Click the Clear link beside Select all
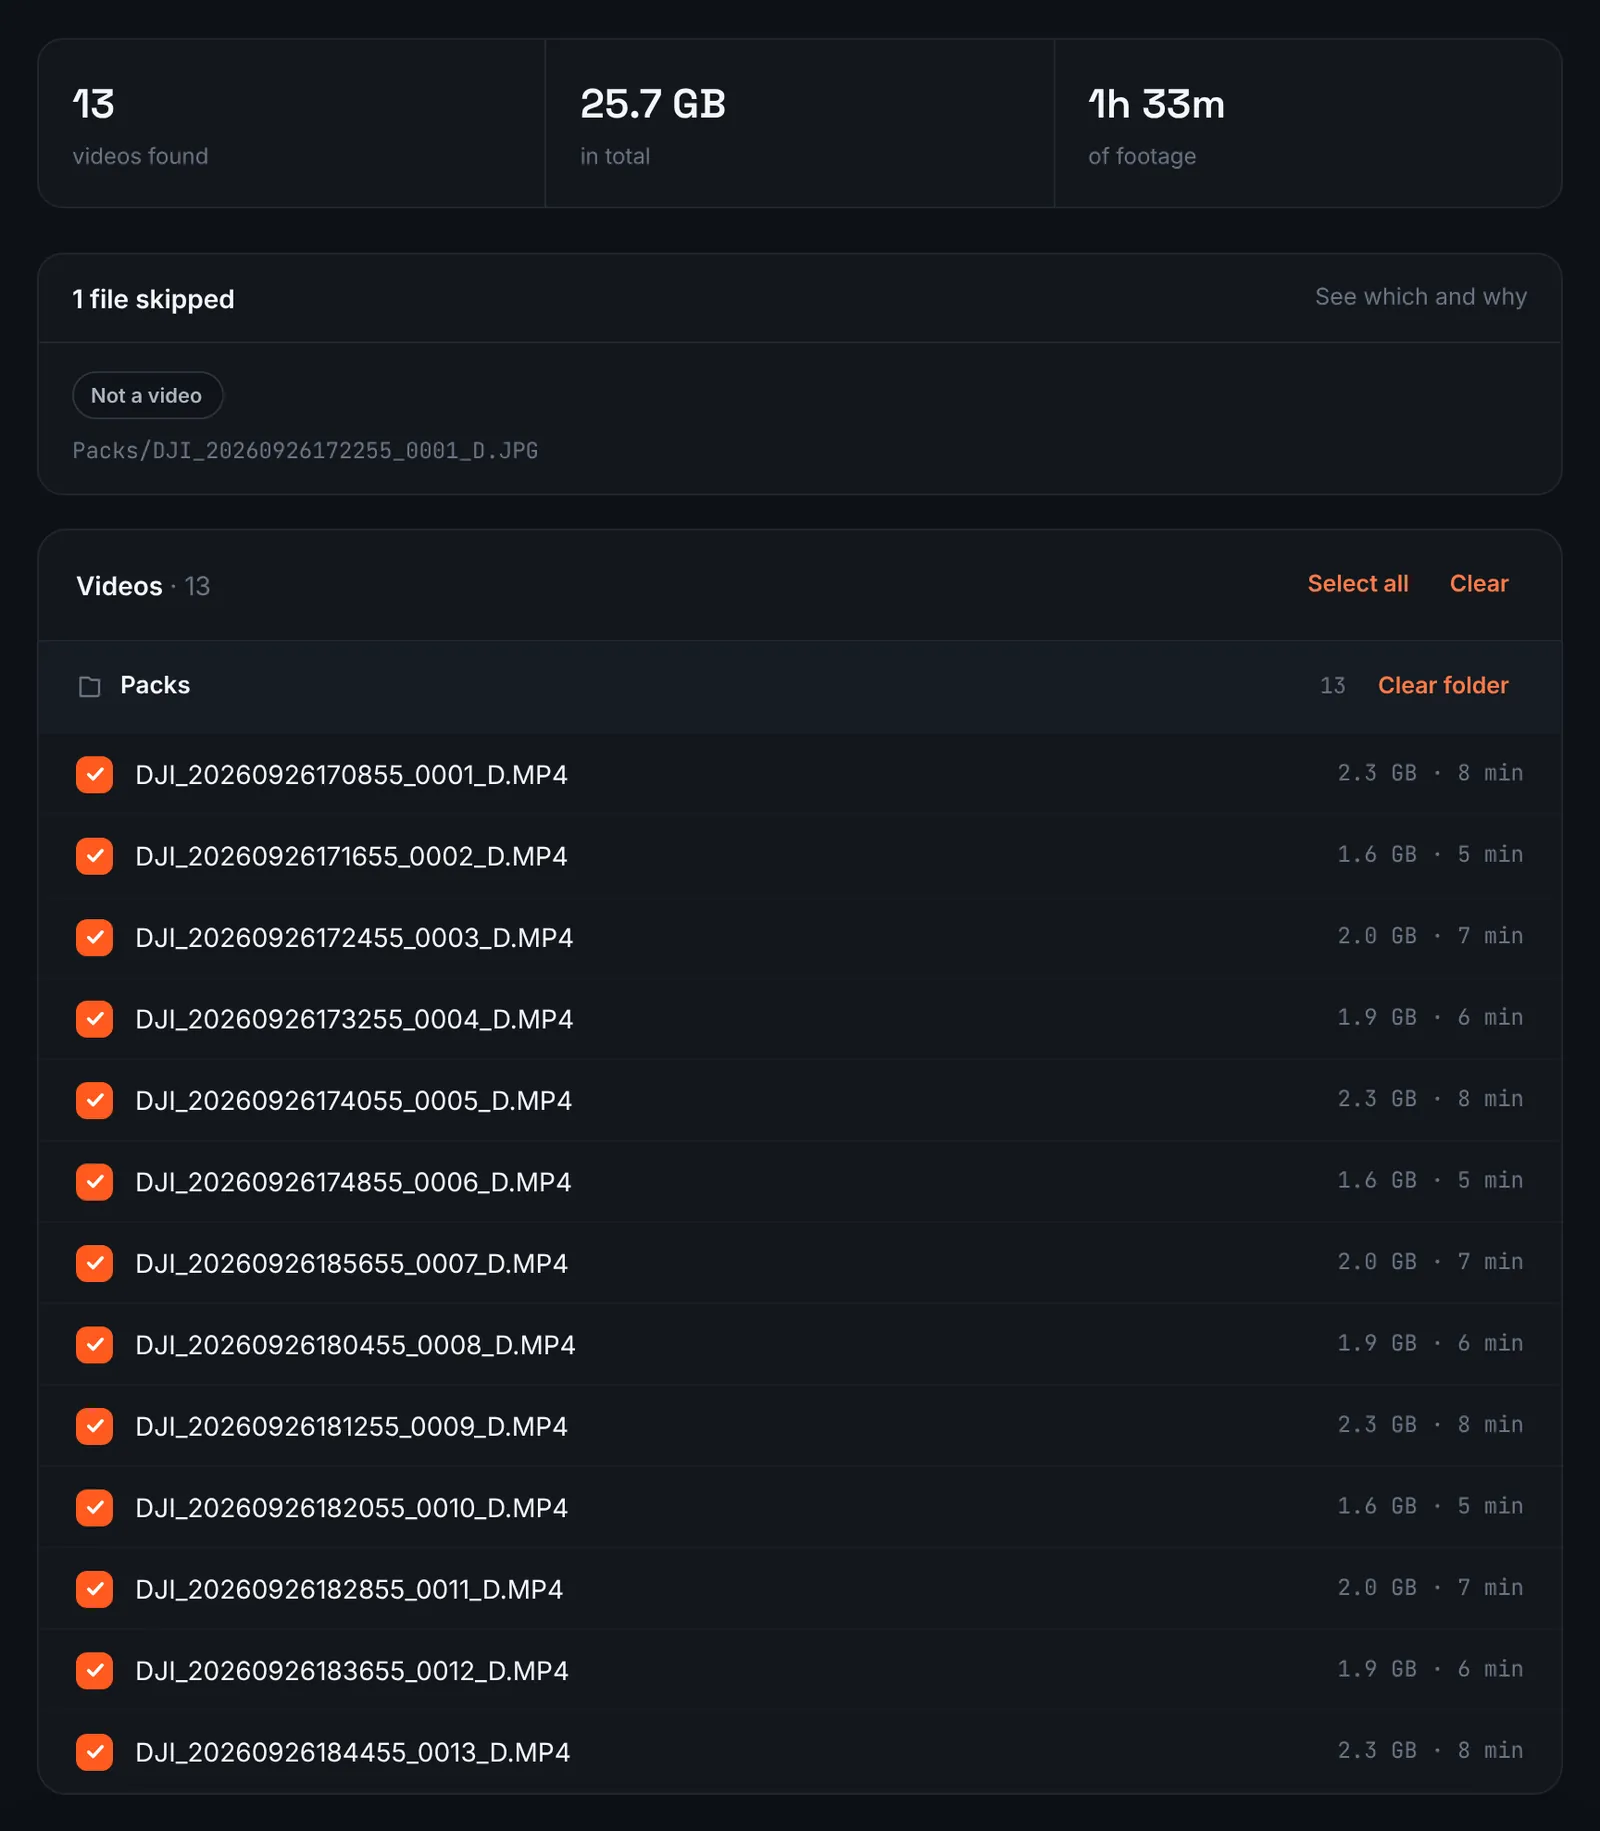This screenshot has height=1831, width=1600. [x=1479, y=584]
